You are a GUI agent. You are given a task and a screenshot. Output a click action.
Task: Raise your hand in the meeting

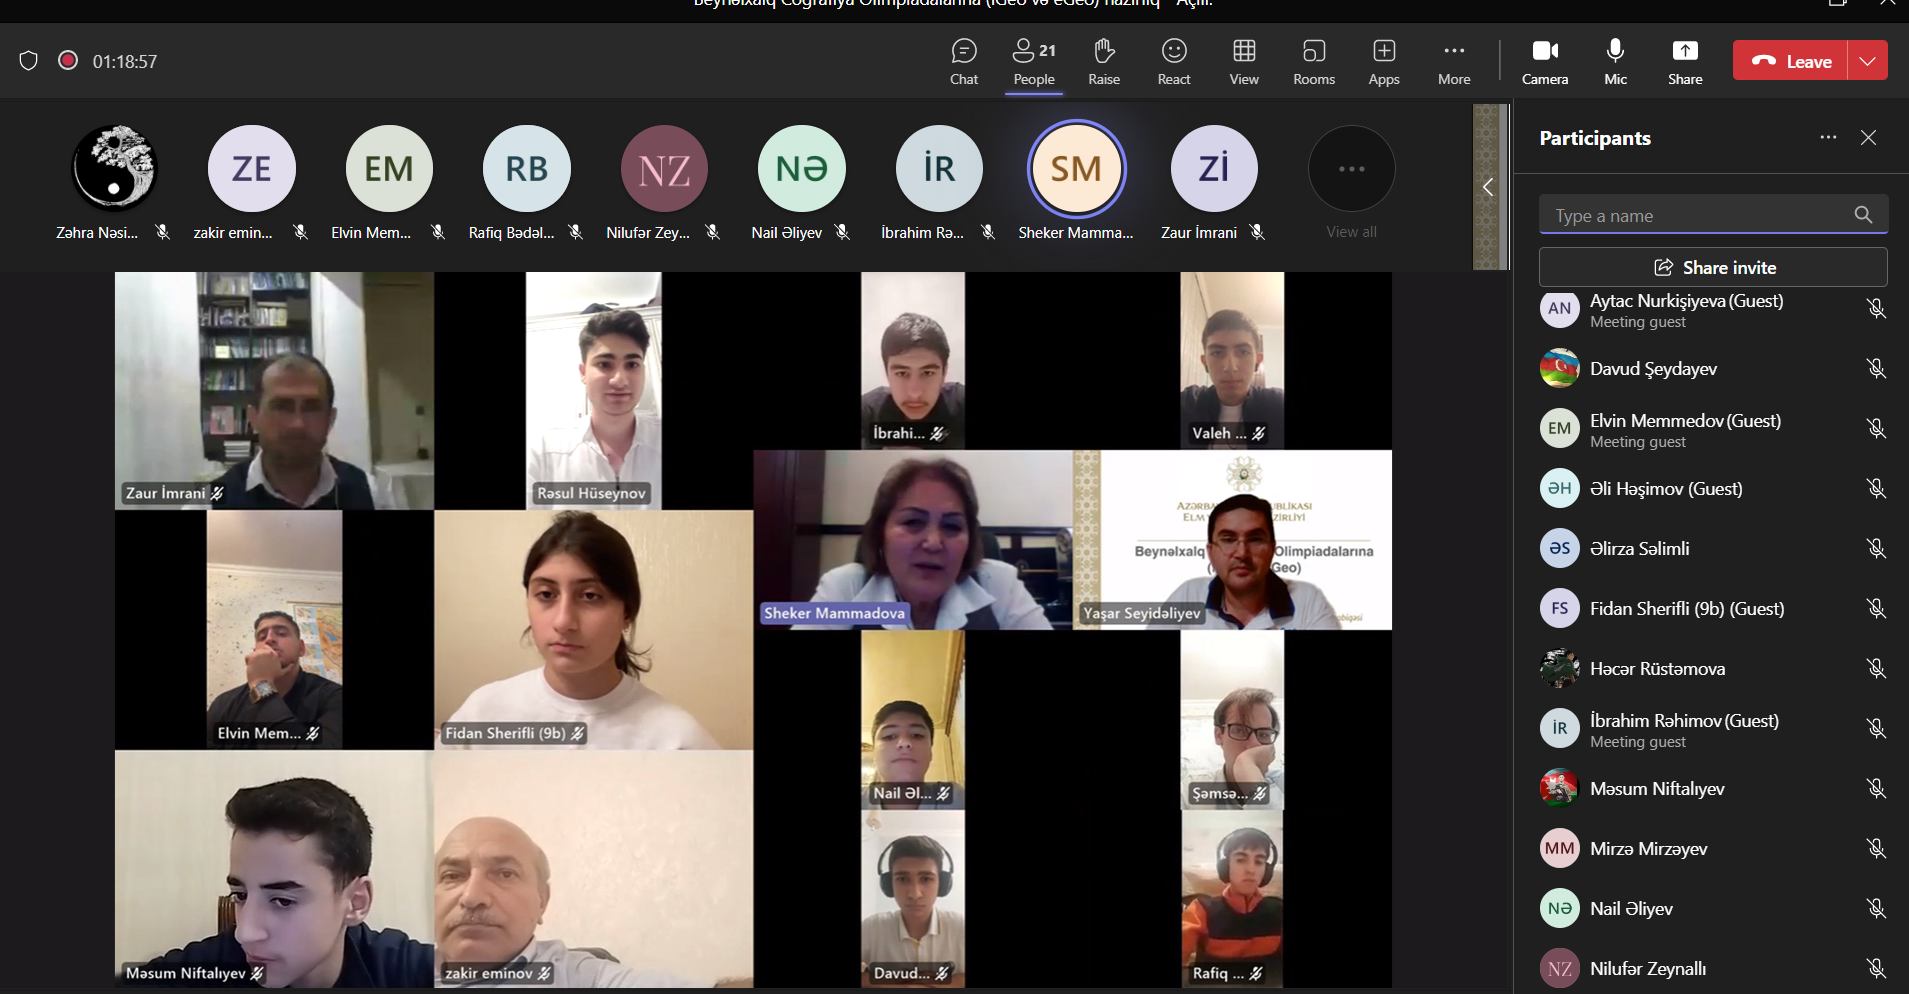point(1103,61)
